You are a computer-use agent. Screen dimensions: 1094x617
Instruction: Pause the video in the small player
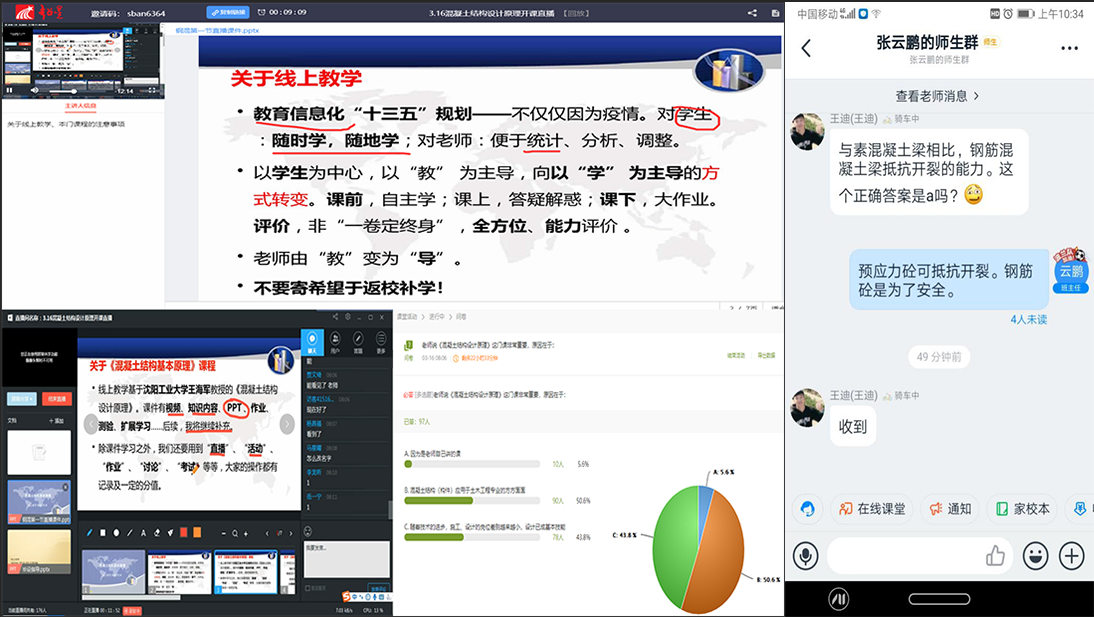(x=10, y=90)
